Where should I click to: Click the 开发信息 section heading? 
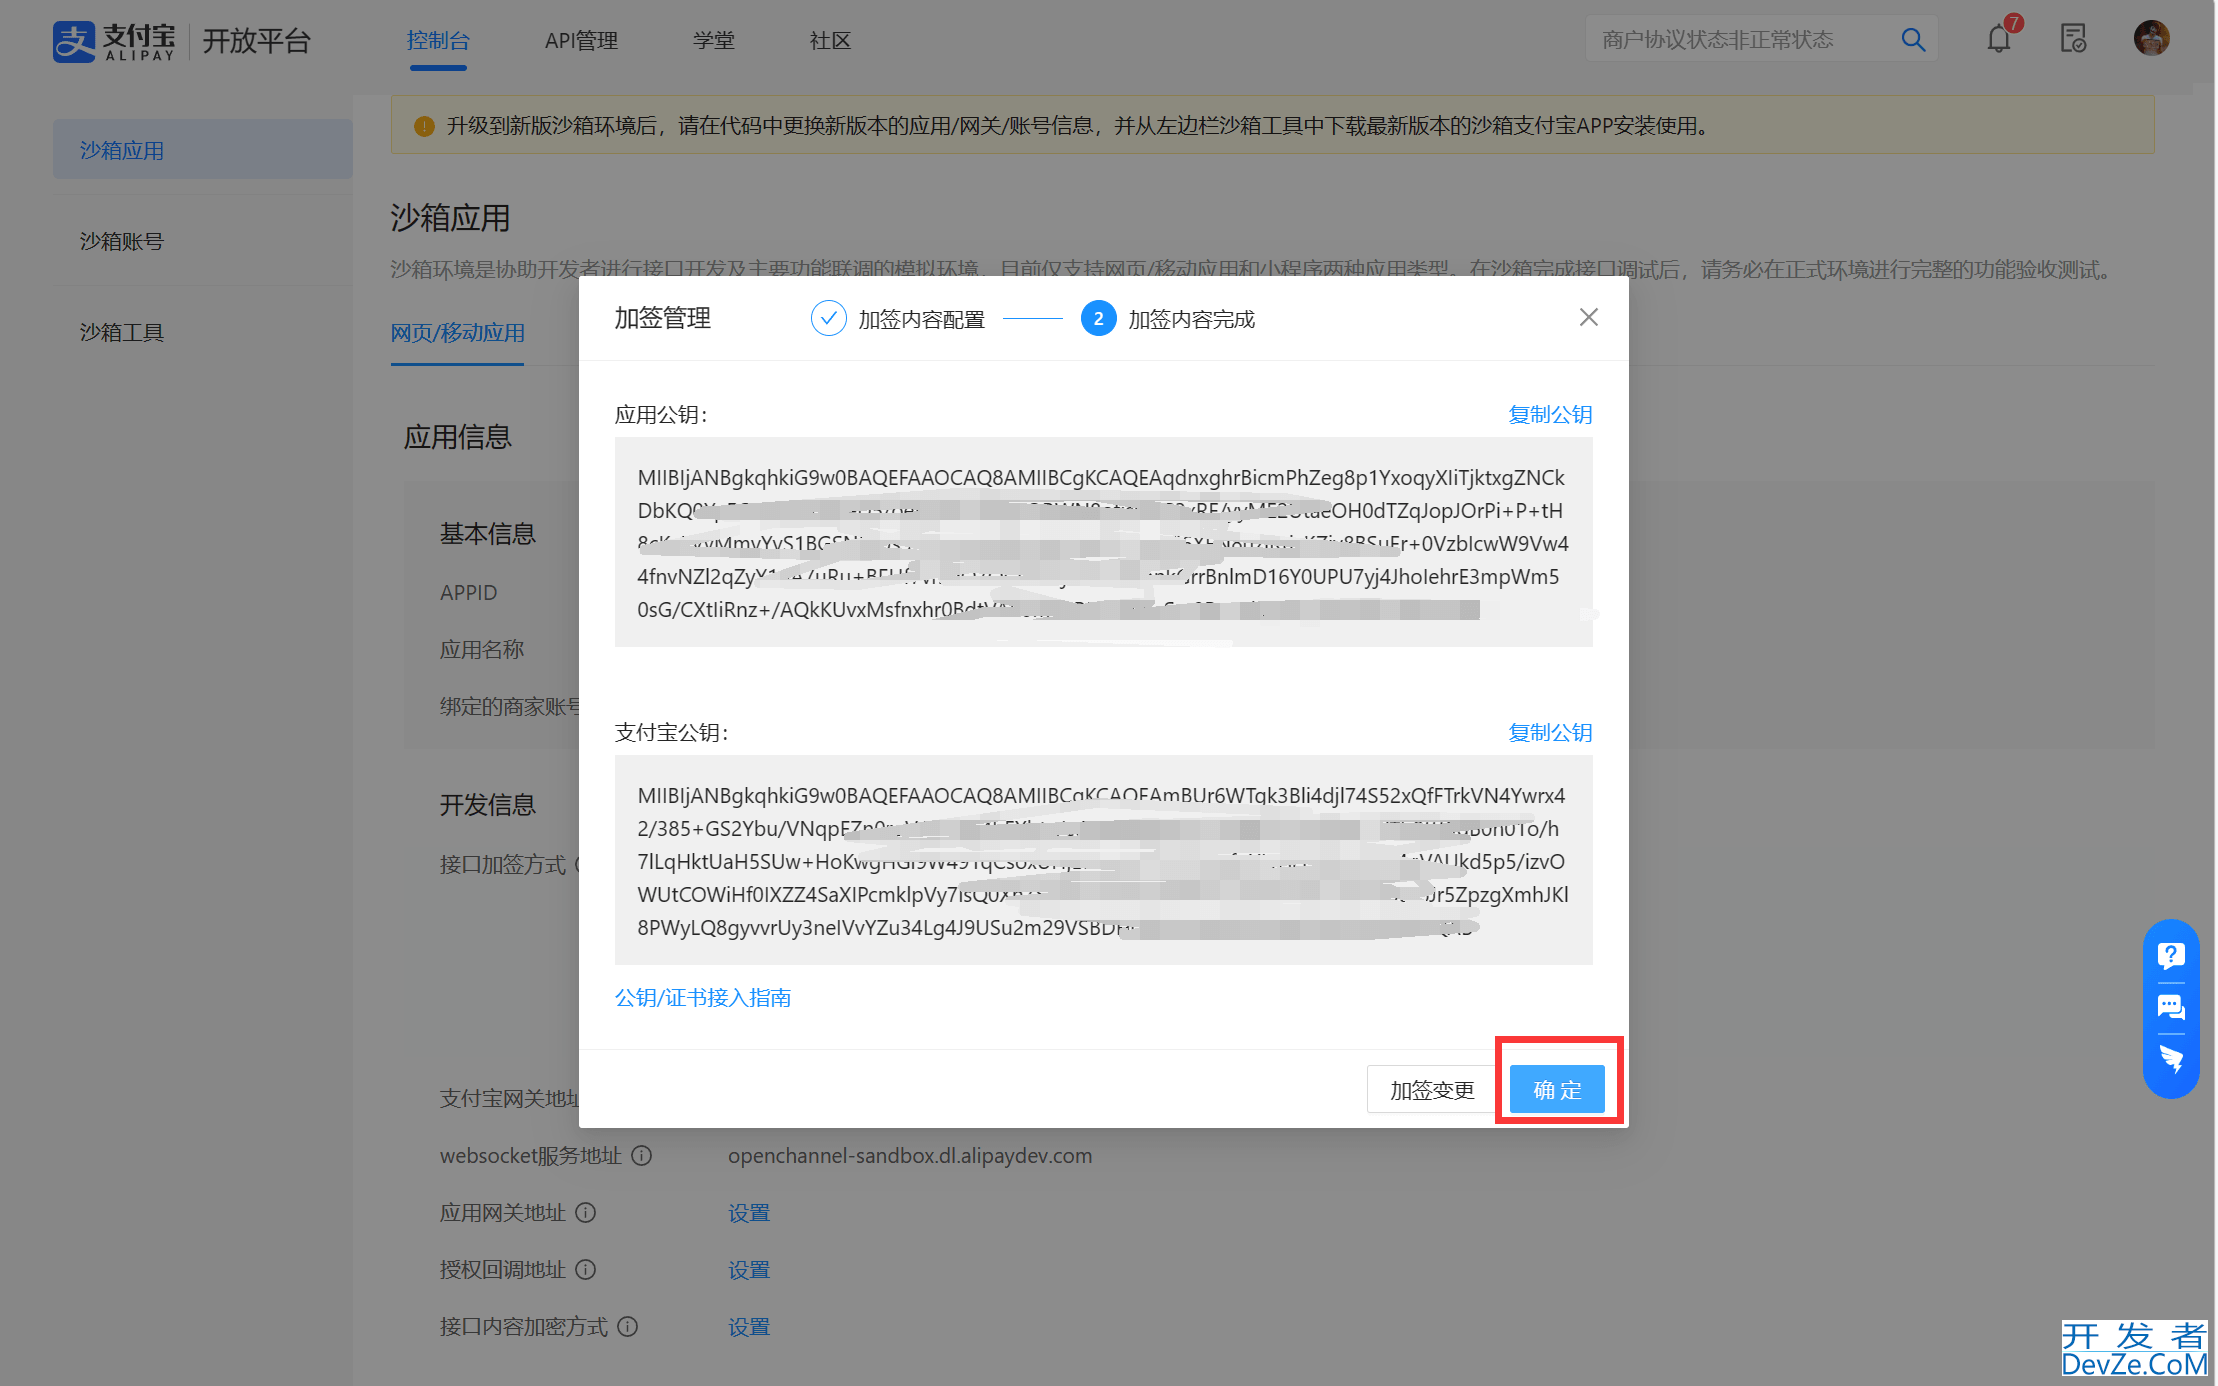[x=488, y=805]
